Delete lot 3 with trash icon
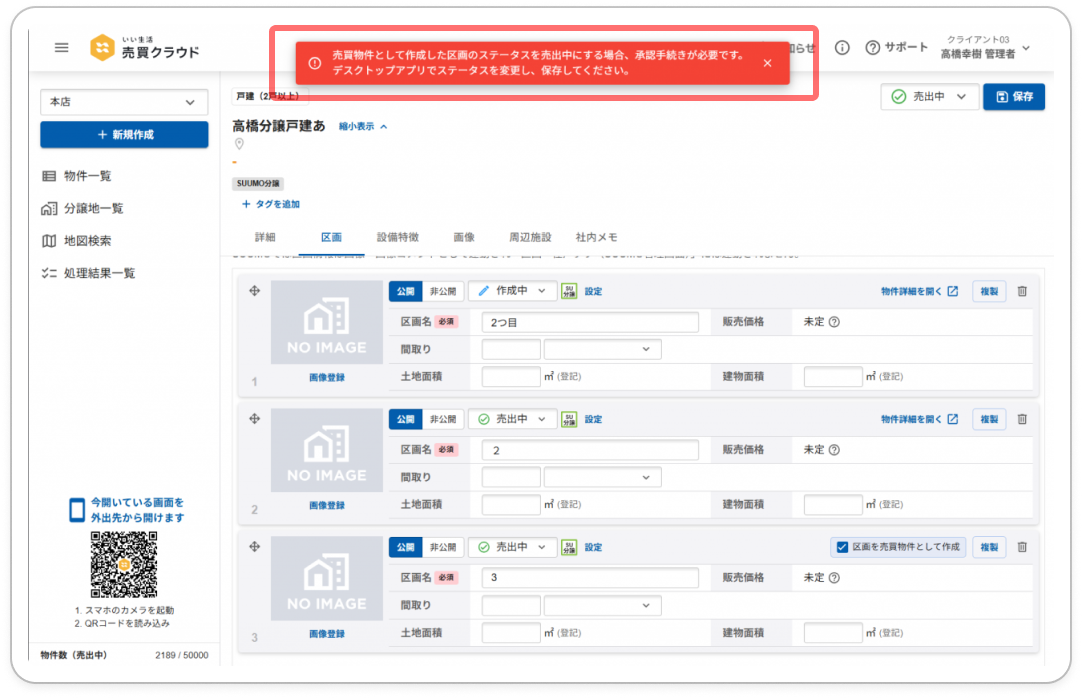Viewport: 1082px width, 698px height. pos(1022,547)
